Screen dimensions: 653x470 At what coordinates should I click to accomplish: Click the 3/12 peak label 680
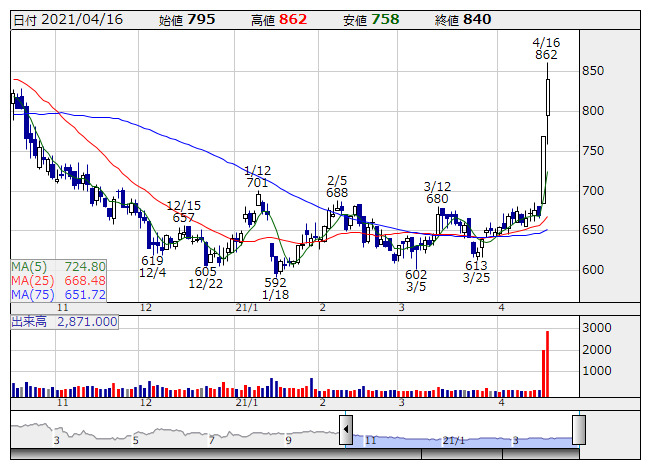click(437, 198)
